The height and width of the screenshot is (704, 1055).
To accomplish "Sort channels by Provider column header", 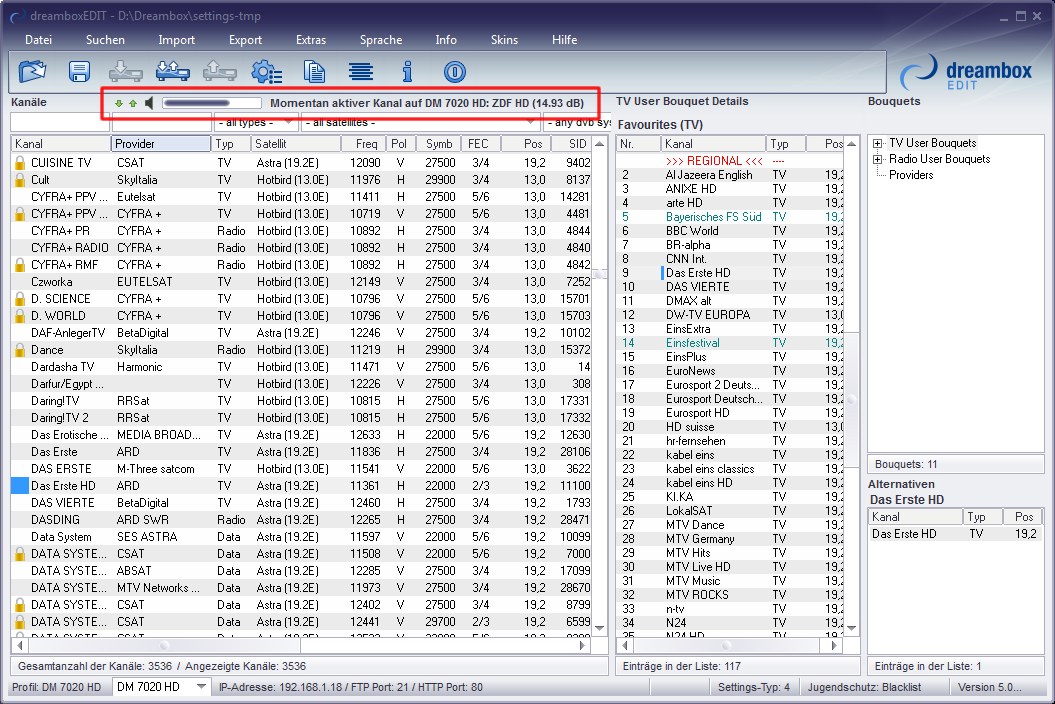I will (161, 143).
